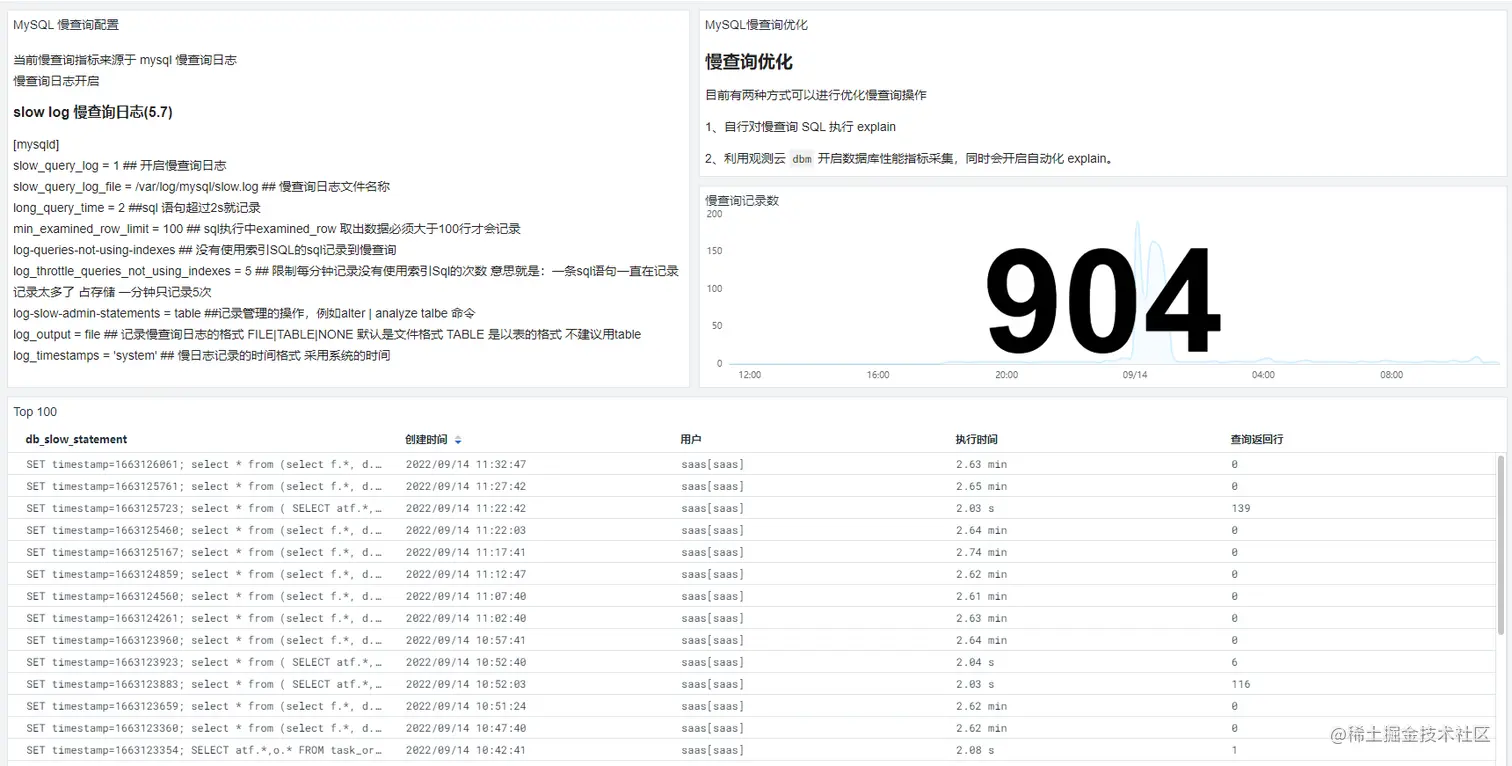
Task: Click the MySQL慢查询优化 panel title
Action: tap(756, 25)
